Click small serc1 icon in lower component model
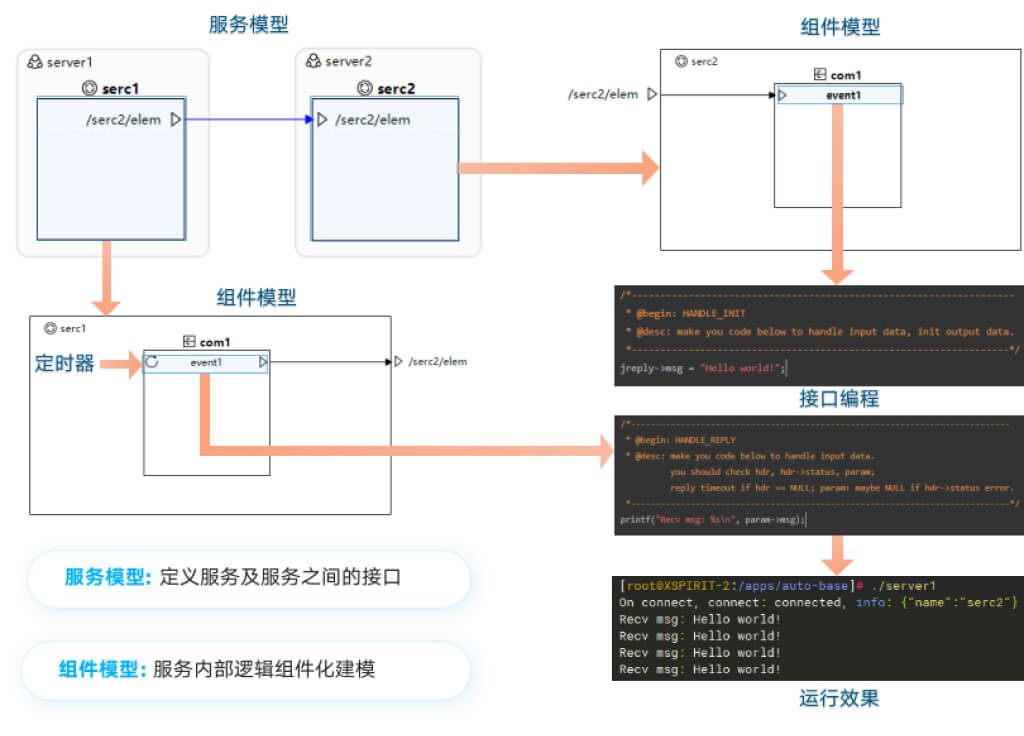 pos(50,328)
